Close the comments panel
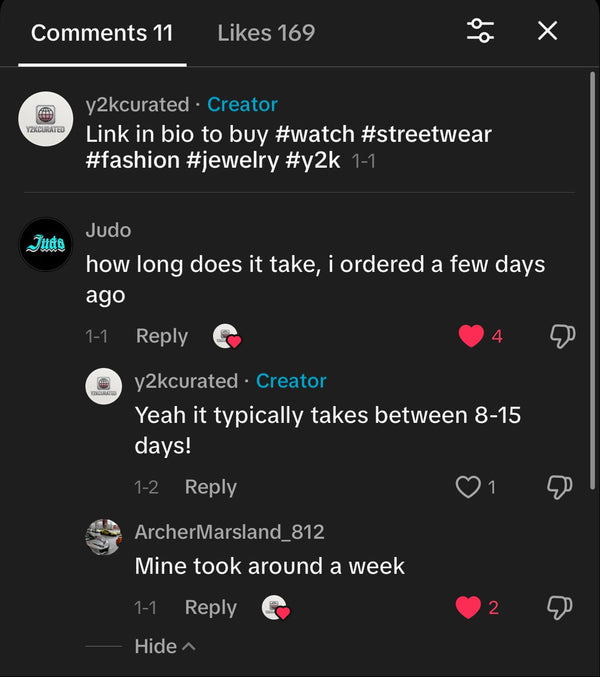 point(547,31)
